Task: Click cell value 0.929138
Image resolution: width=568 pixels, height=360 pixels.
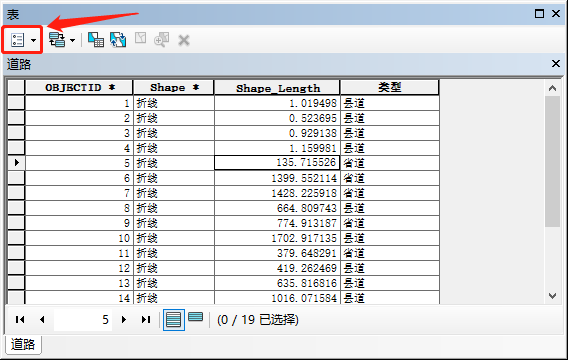Action: pyautogui.click(x=277, y=133)
